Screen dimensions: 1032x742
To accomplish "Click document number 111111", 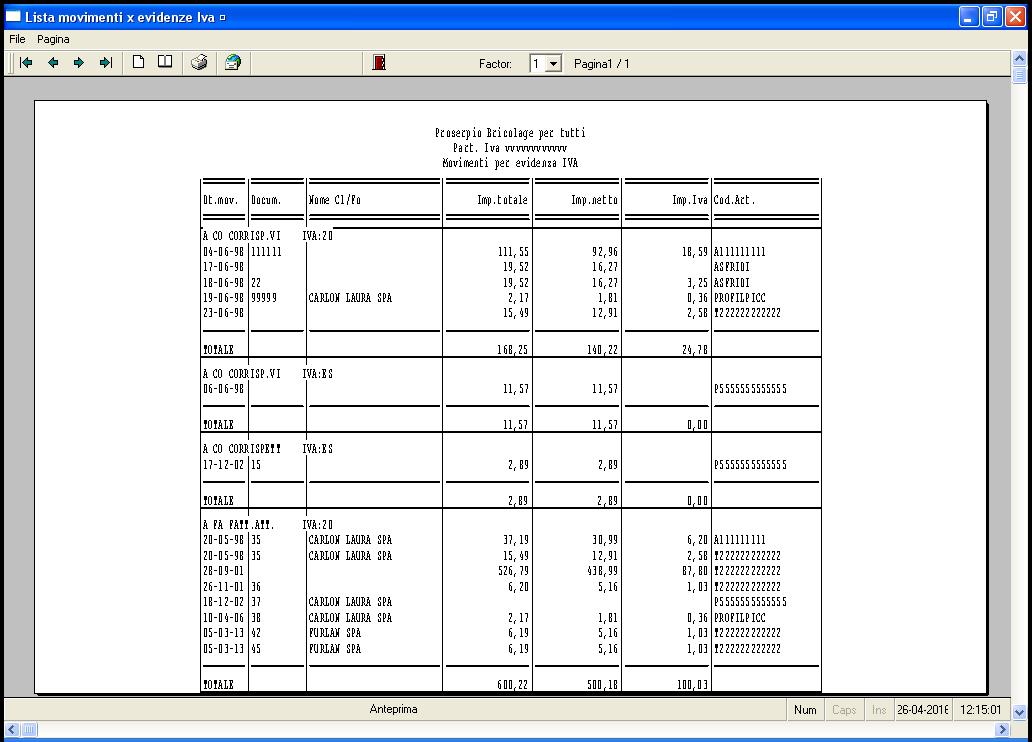I will click(x=266, y=252).
